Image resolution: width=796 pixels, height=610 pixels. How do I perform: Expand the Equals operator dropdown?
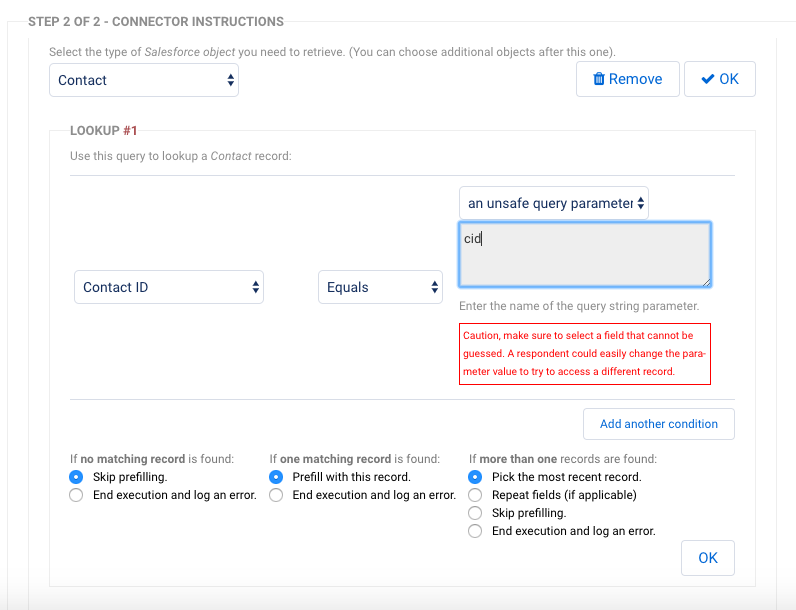(380, 287)
